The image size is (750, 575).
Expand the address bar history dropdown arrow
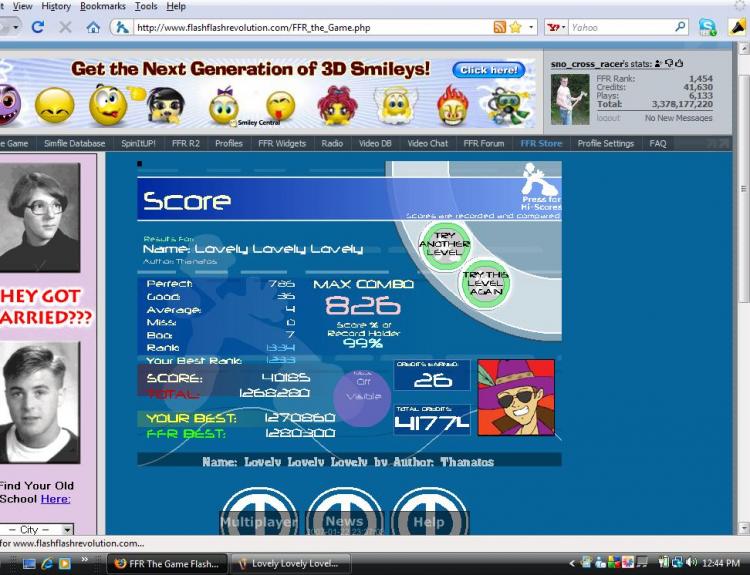(x=530, y=27)
